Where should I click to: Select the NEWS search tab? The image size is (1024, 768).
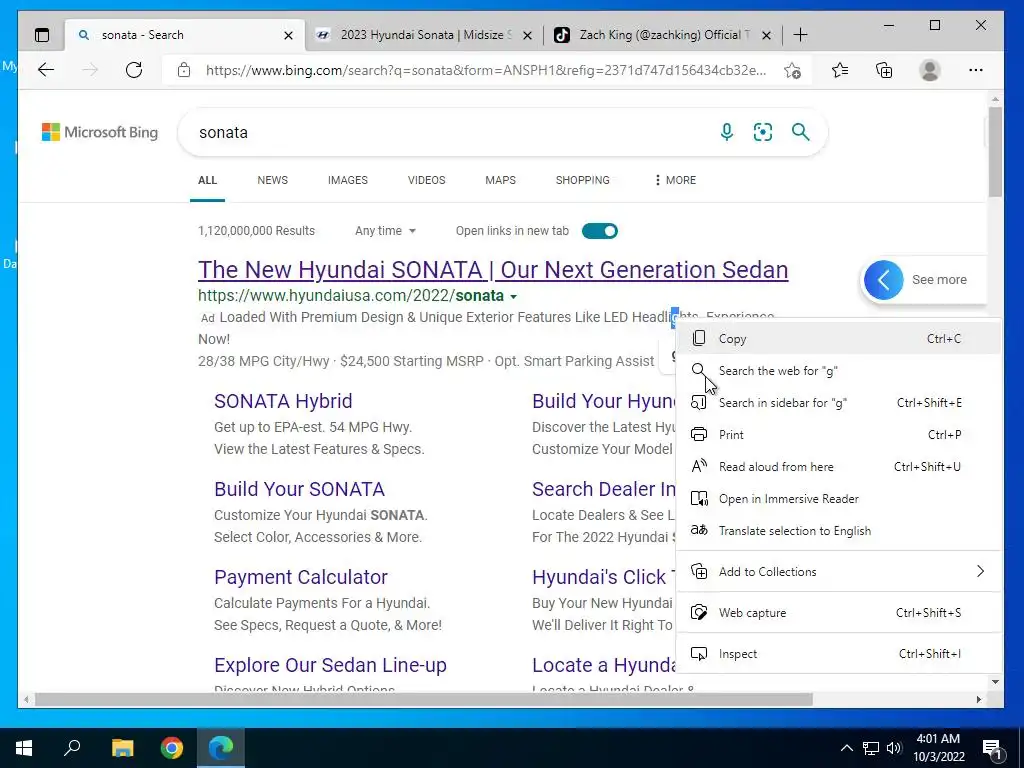(272, 180)
